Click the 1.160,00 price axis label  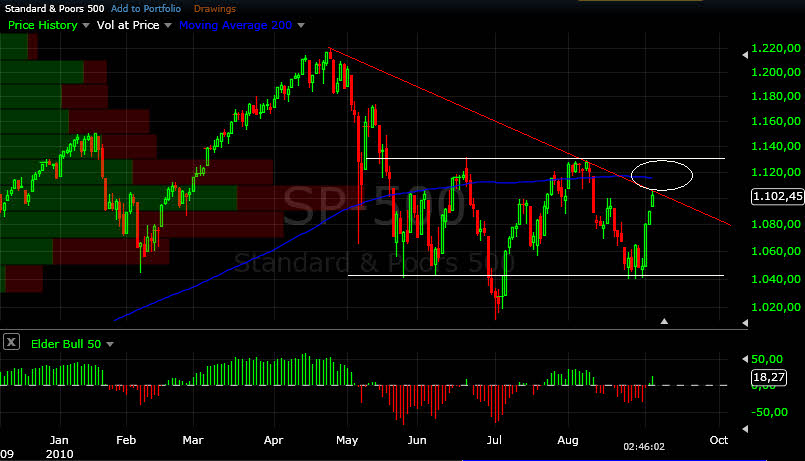click(x=776, y=121)
